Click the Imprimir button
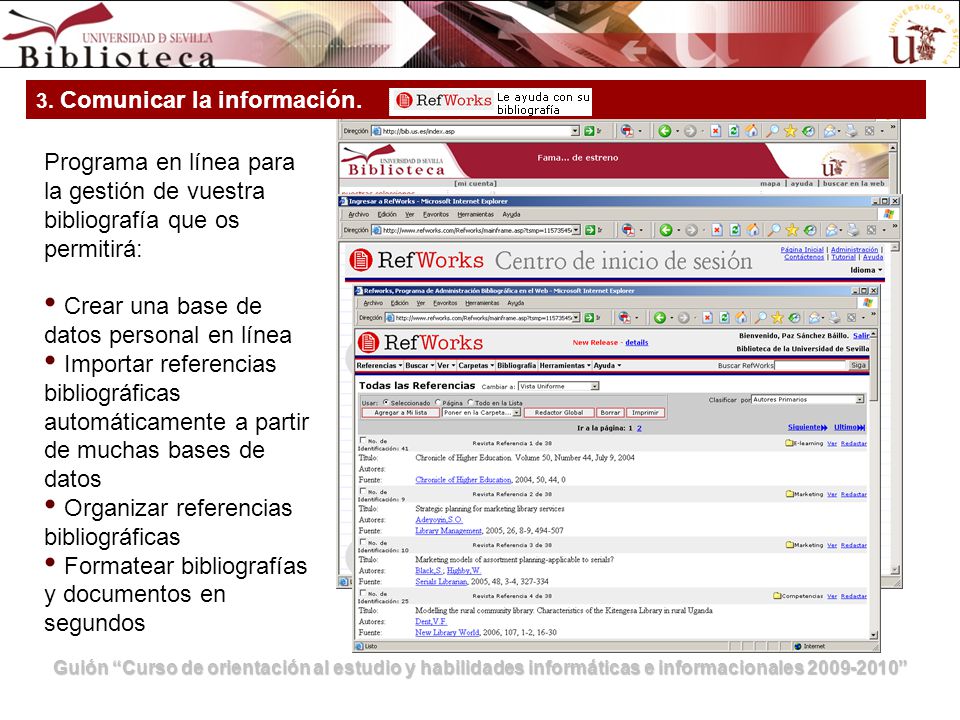 [x=645, y=413]
